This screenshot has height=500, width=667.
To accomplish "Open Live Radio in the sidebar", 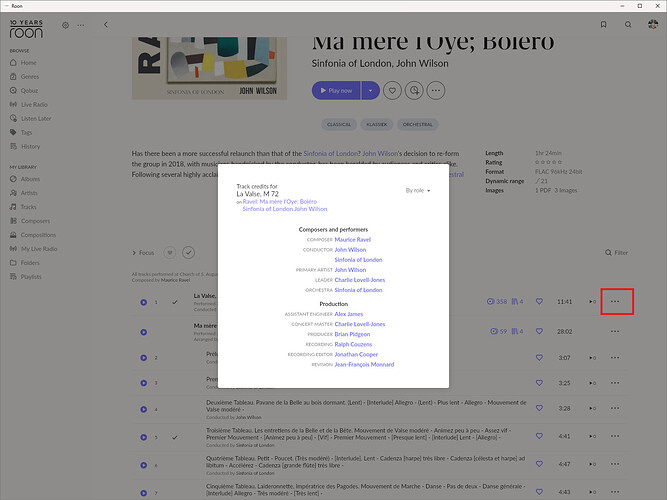I will click(29, 105).
